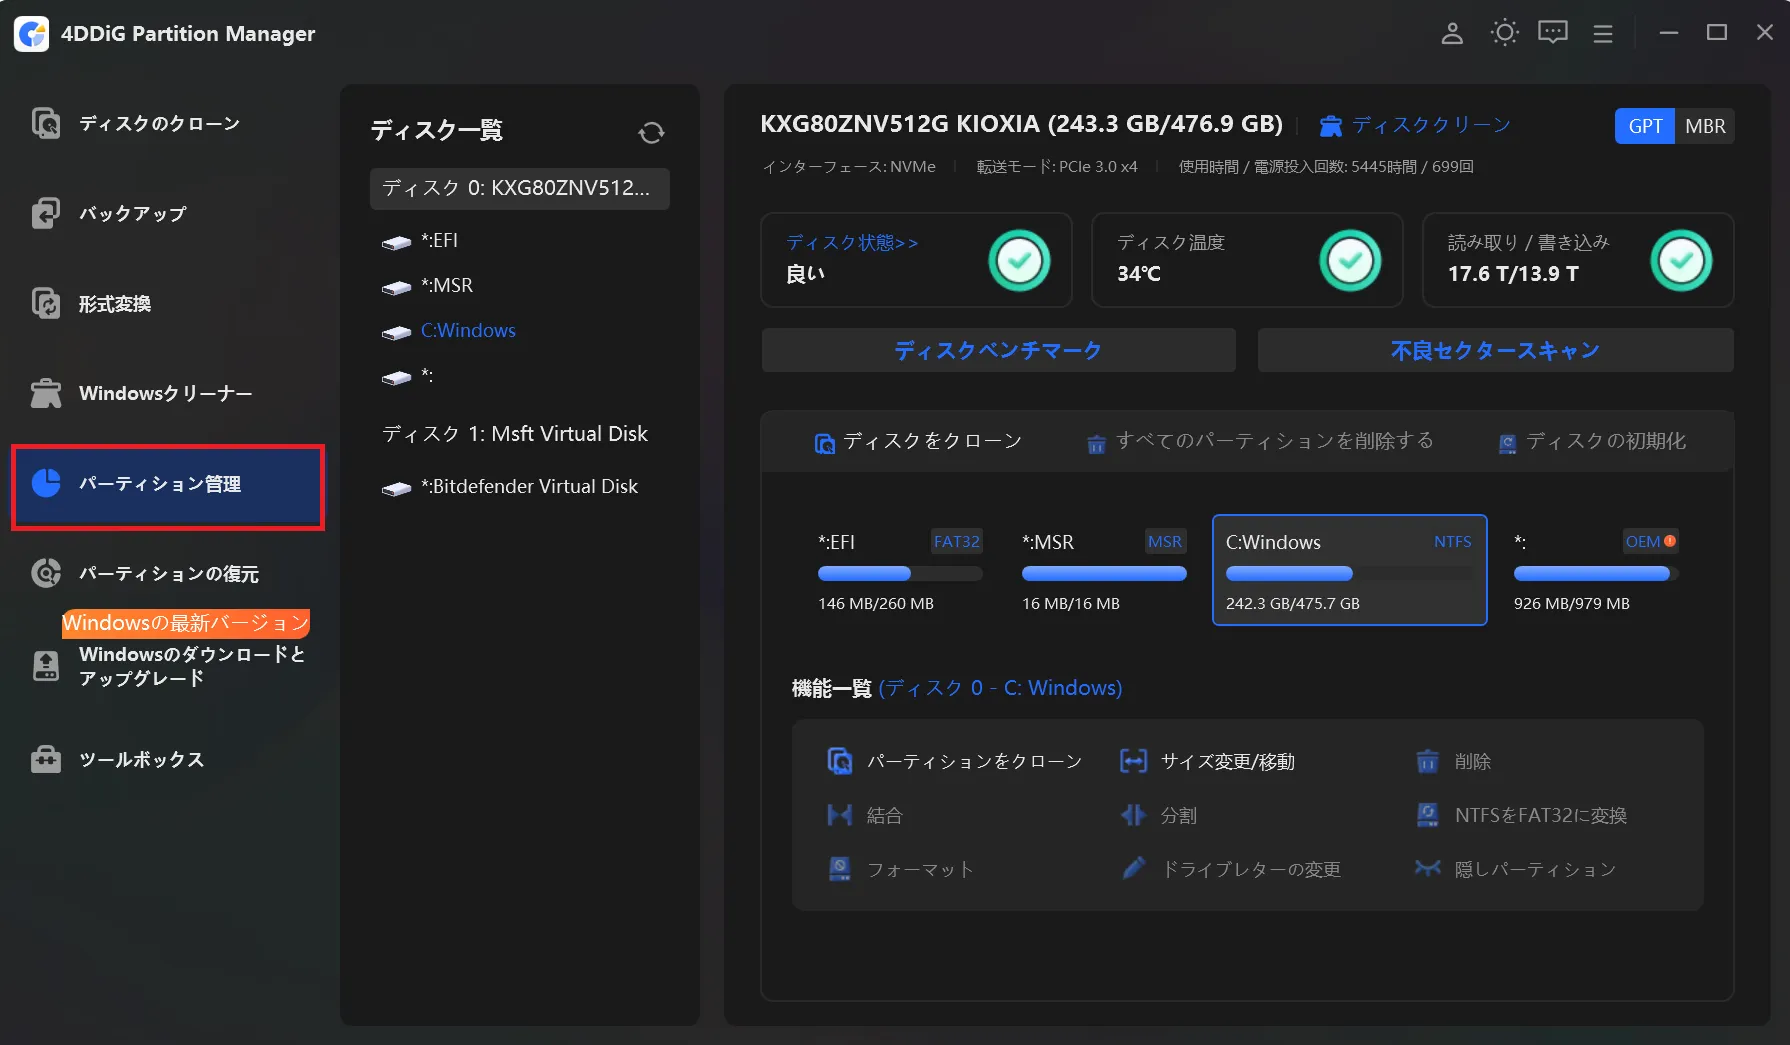Select ディスク 0: KXG80ZNV512 in disk list

point(519,188)
